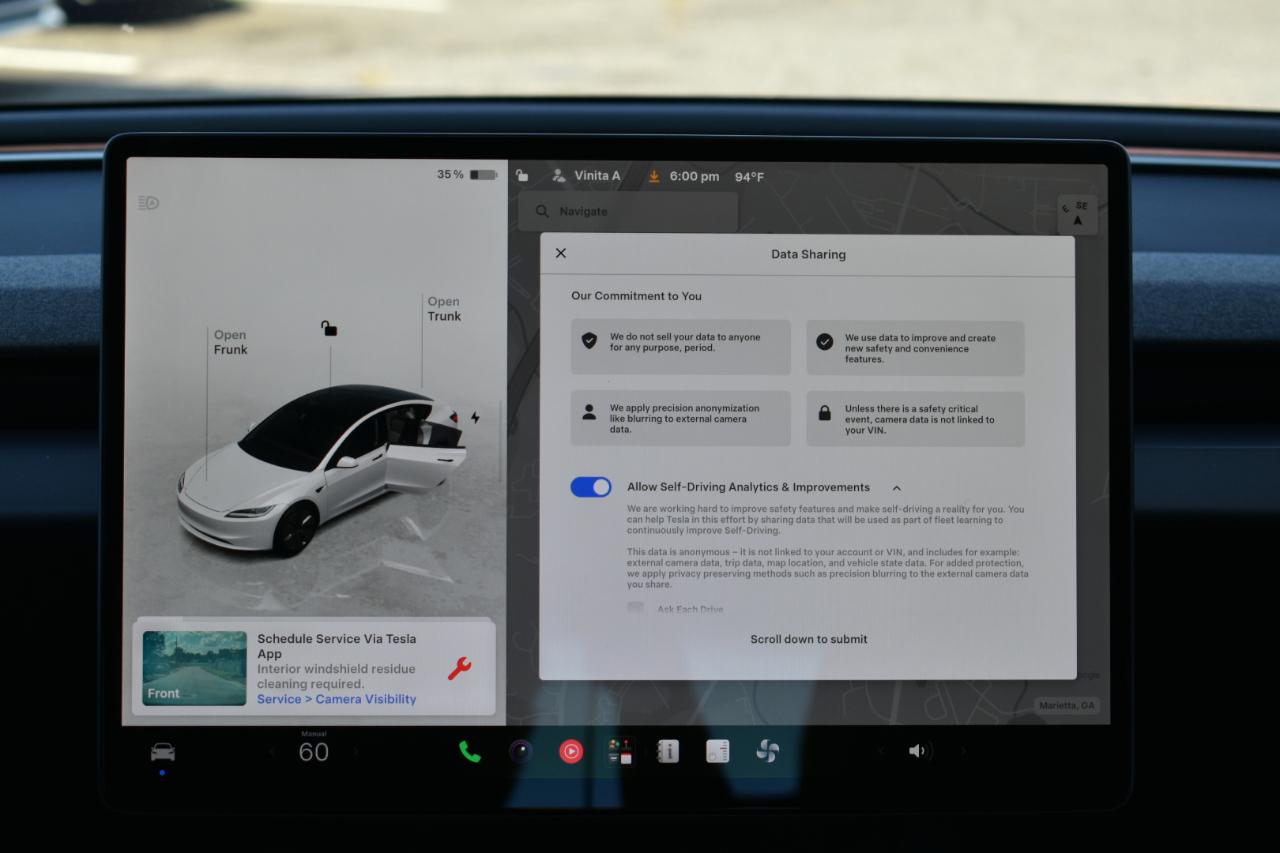1280x853 pixels.
Task: Tap the checkmark icon on safety features card
Action: (x=824, y=342)
